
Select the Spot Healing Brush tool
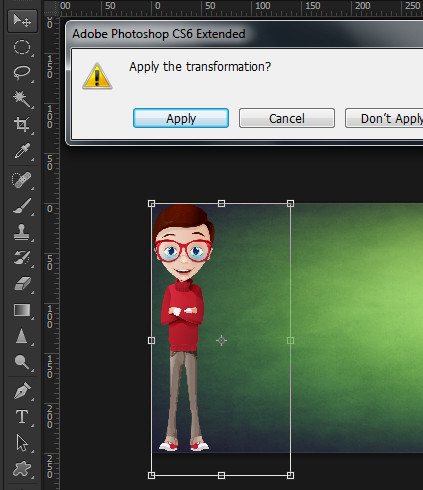pyautogui.click(x=22, y=180)
